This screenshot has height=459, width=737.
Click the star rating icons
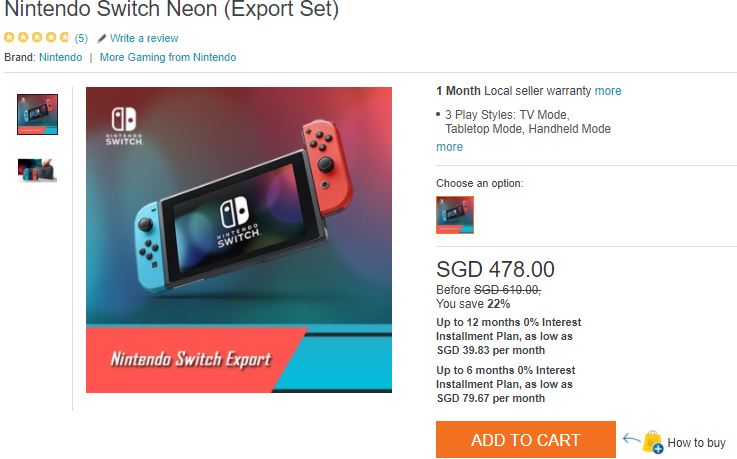tap(37, 38)
